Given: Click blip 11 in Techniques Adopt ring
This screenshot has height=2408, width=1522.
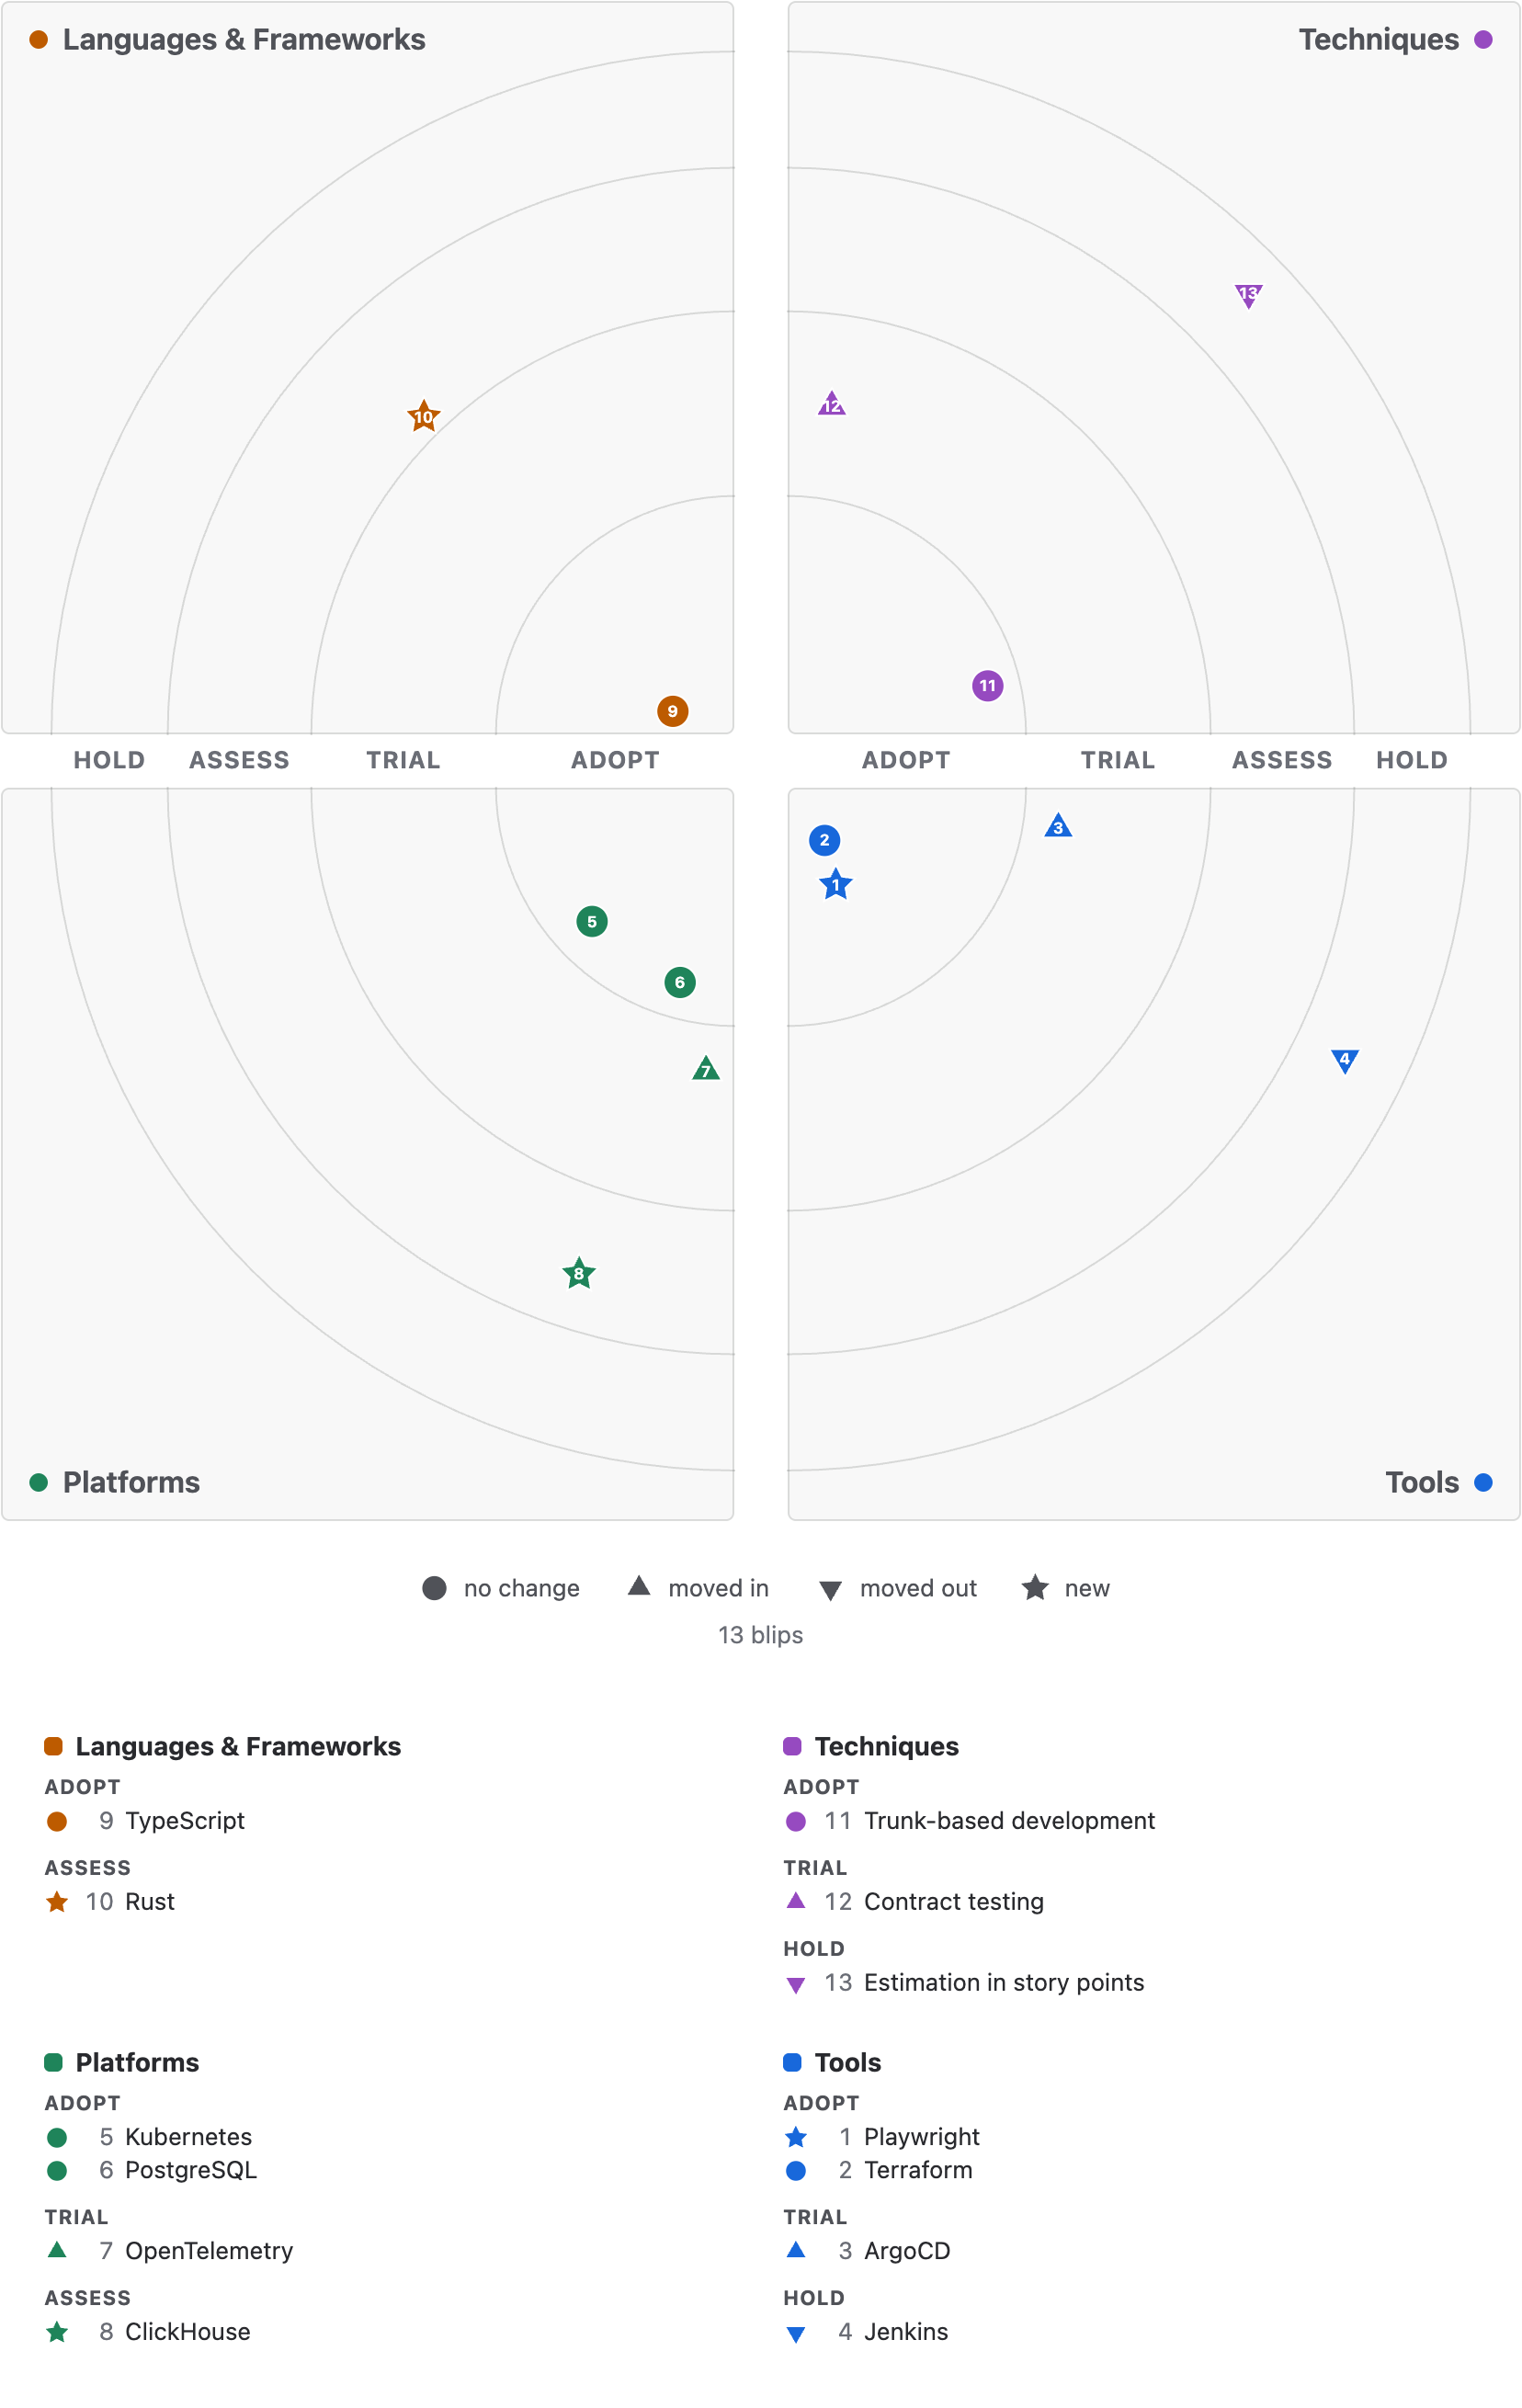Looking at the screenshot, I should coord(987,686).
